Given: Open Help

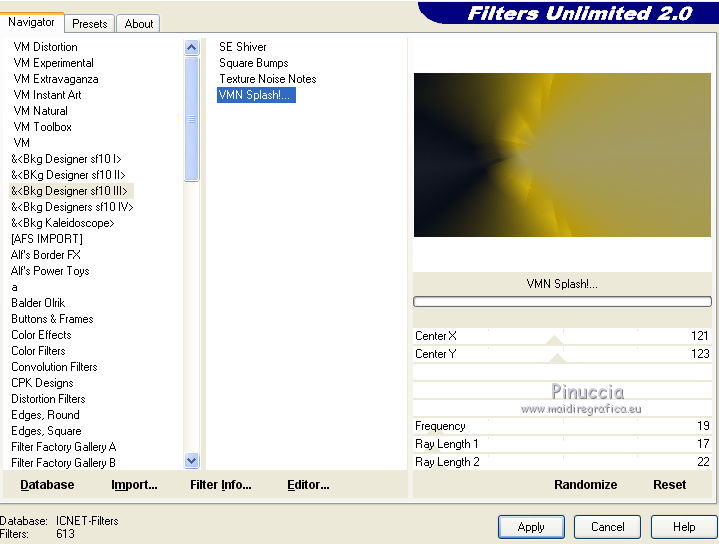Looking at the screenshot, I should 684,527.
